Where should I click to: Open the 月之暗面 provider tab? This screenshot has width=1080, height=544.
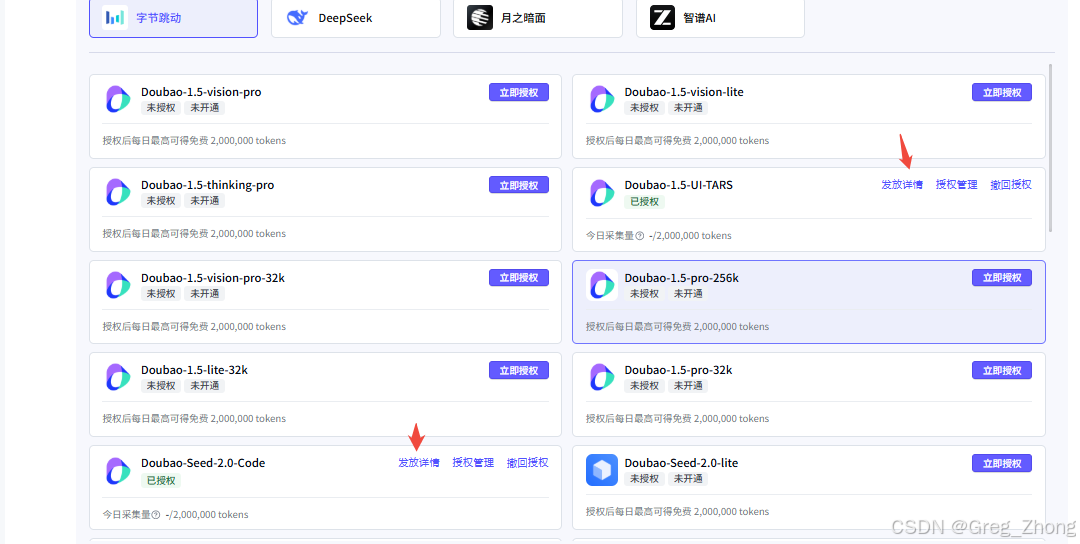(538, 18)
